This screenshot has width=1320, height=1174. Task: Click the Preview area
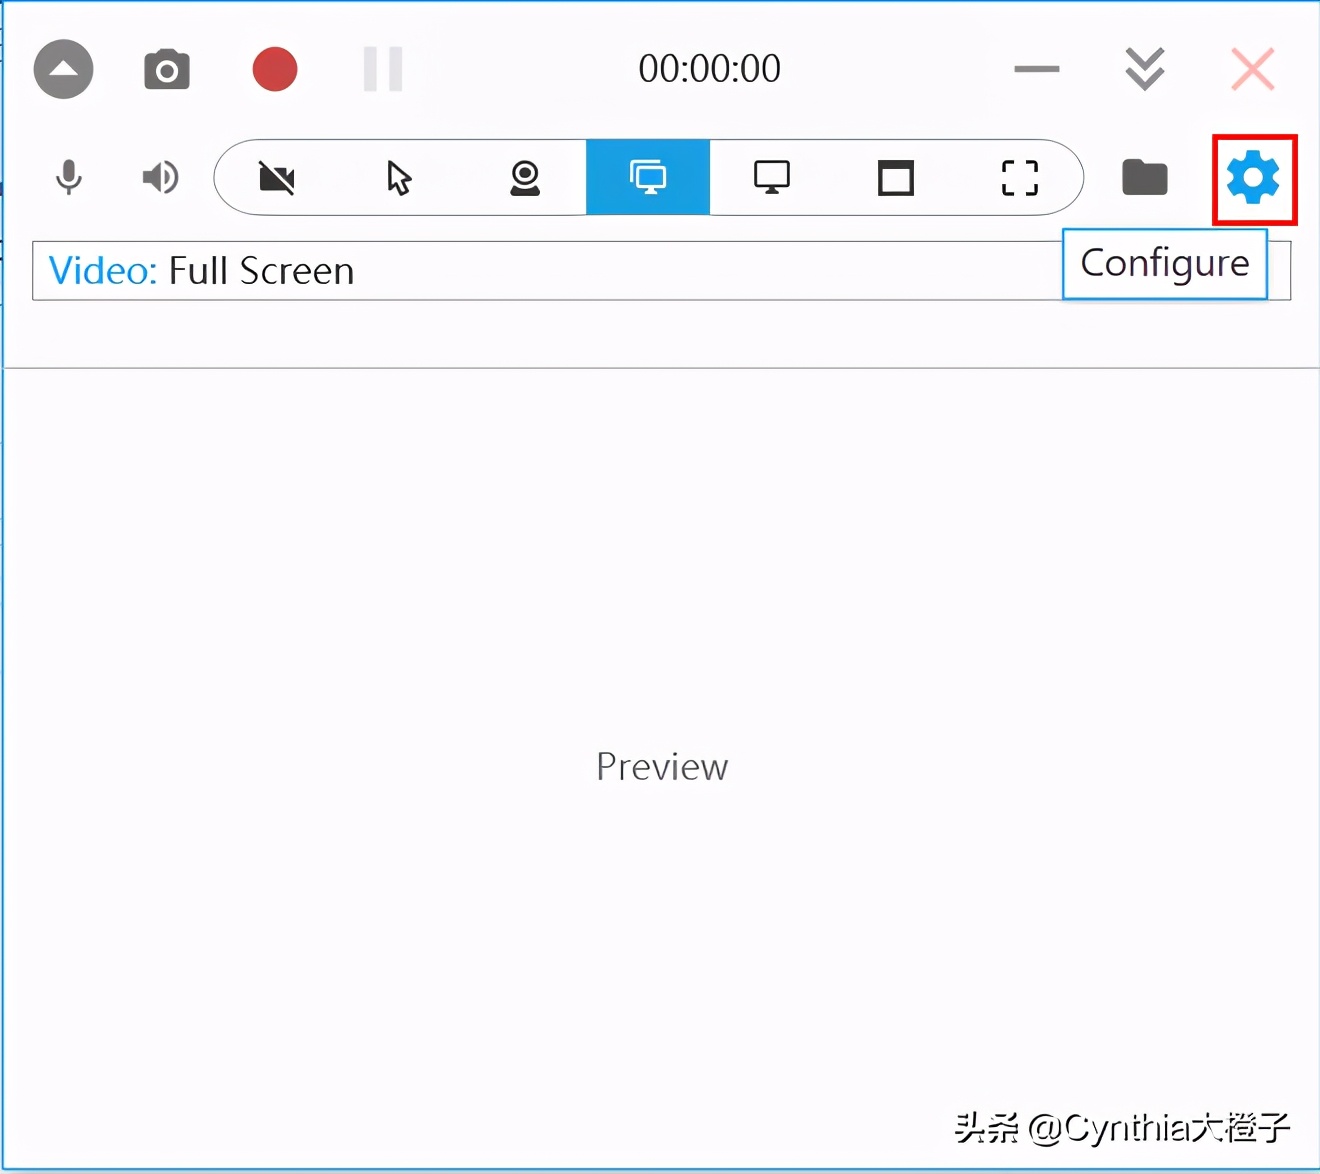point(662,767)
